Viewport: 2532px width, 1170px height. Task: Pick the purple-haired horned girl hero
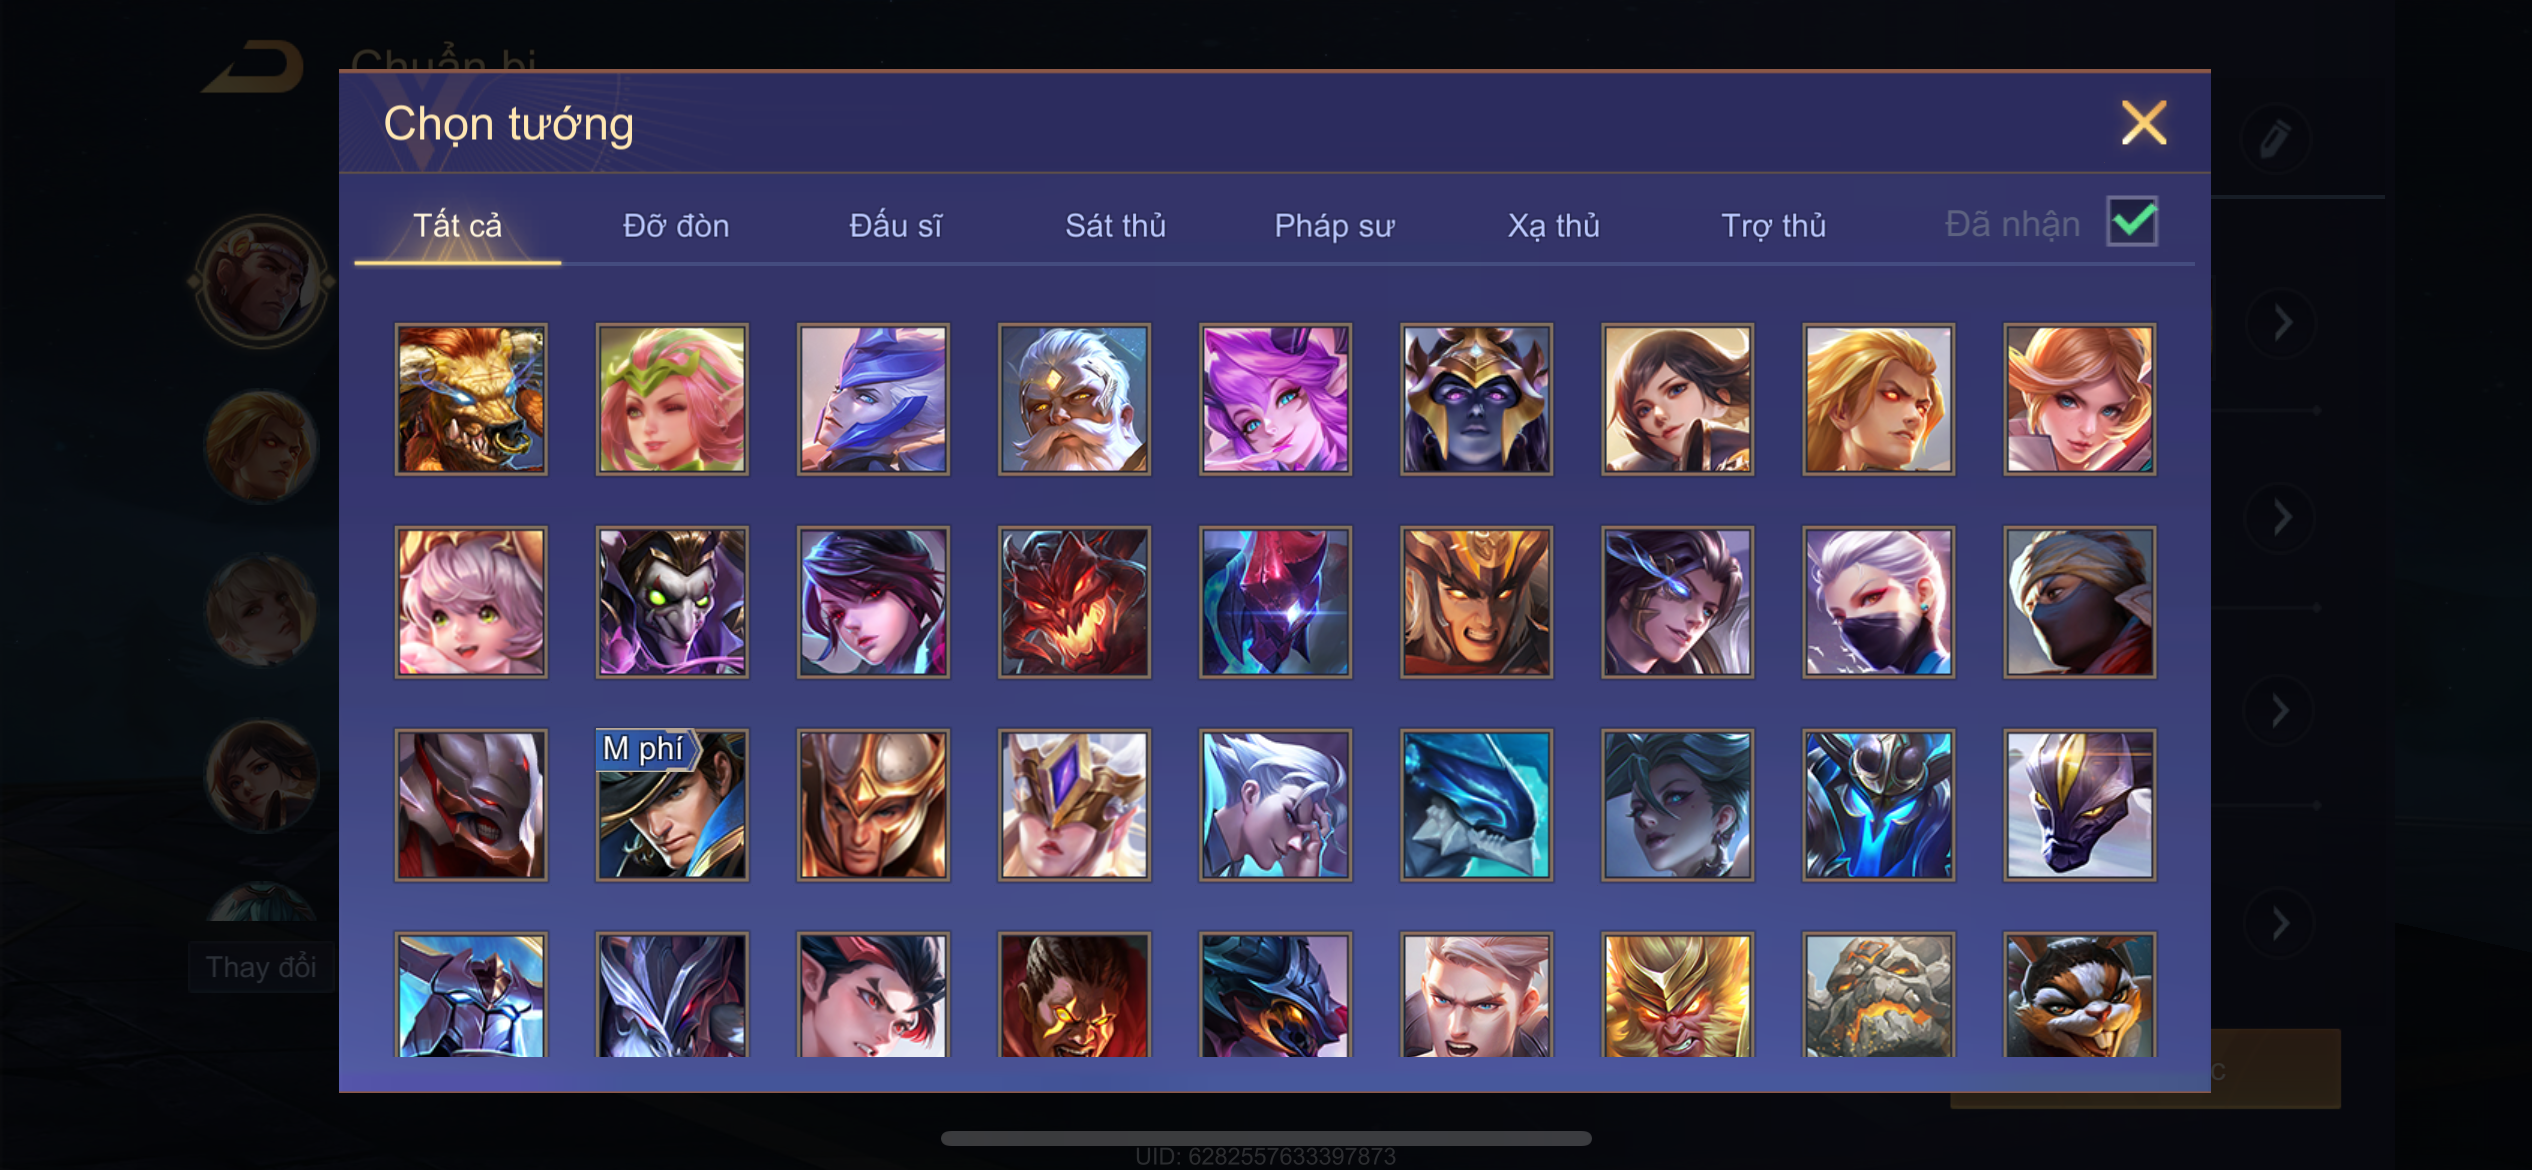pyautogui.click(x=1275, y=399)
